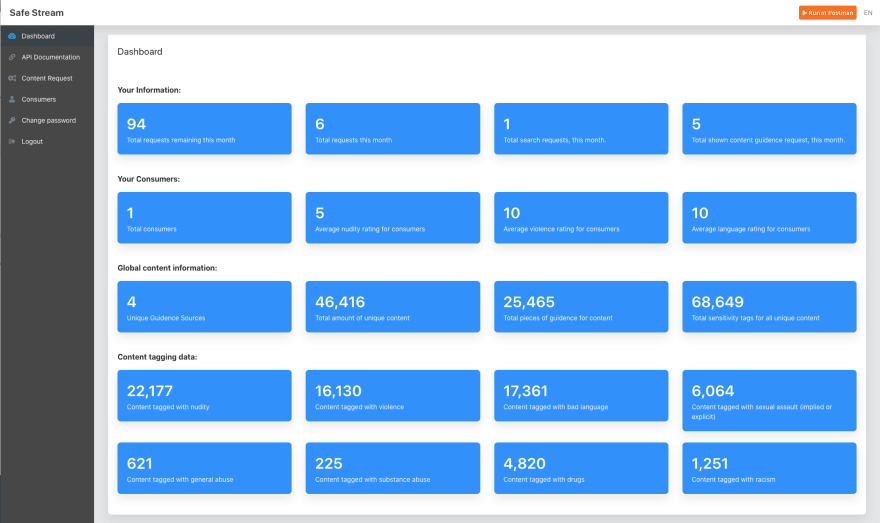Click the 'Unique Guidance Sources' card
The width and height of the screenshot is (880, 523).
click(x=204, y=306)
